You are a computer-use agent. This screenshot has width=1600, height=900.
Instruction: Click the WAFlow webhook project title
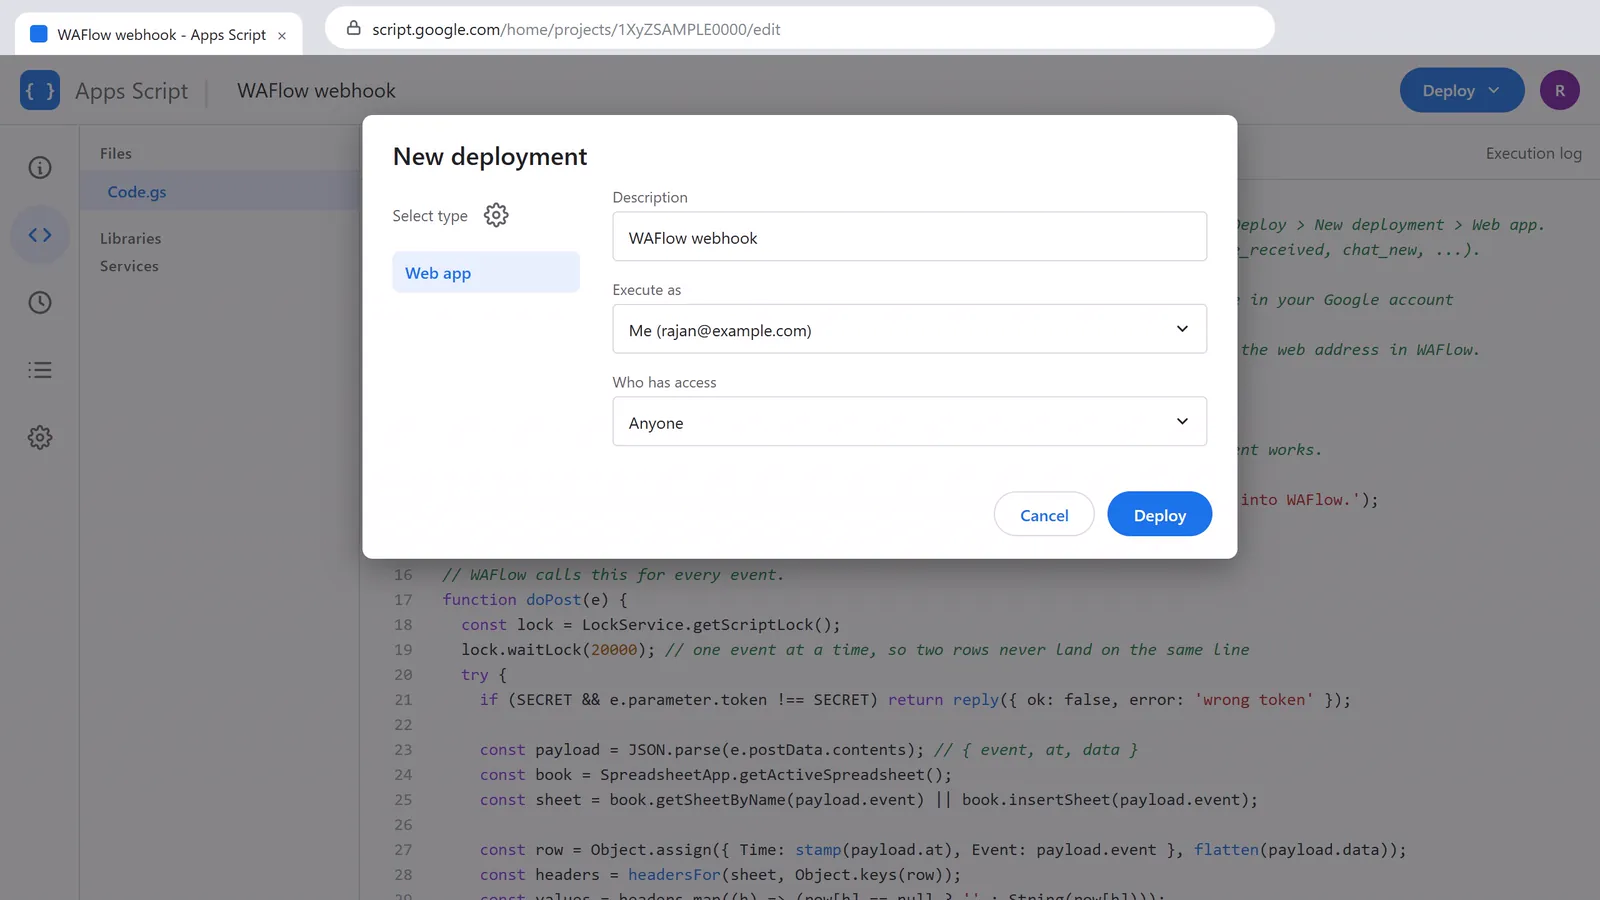point(316,91)
